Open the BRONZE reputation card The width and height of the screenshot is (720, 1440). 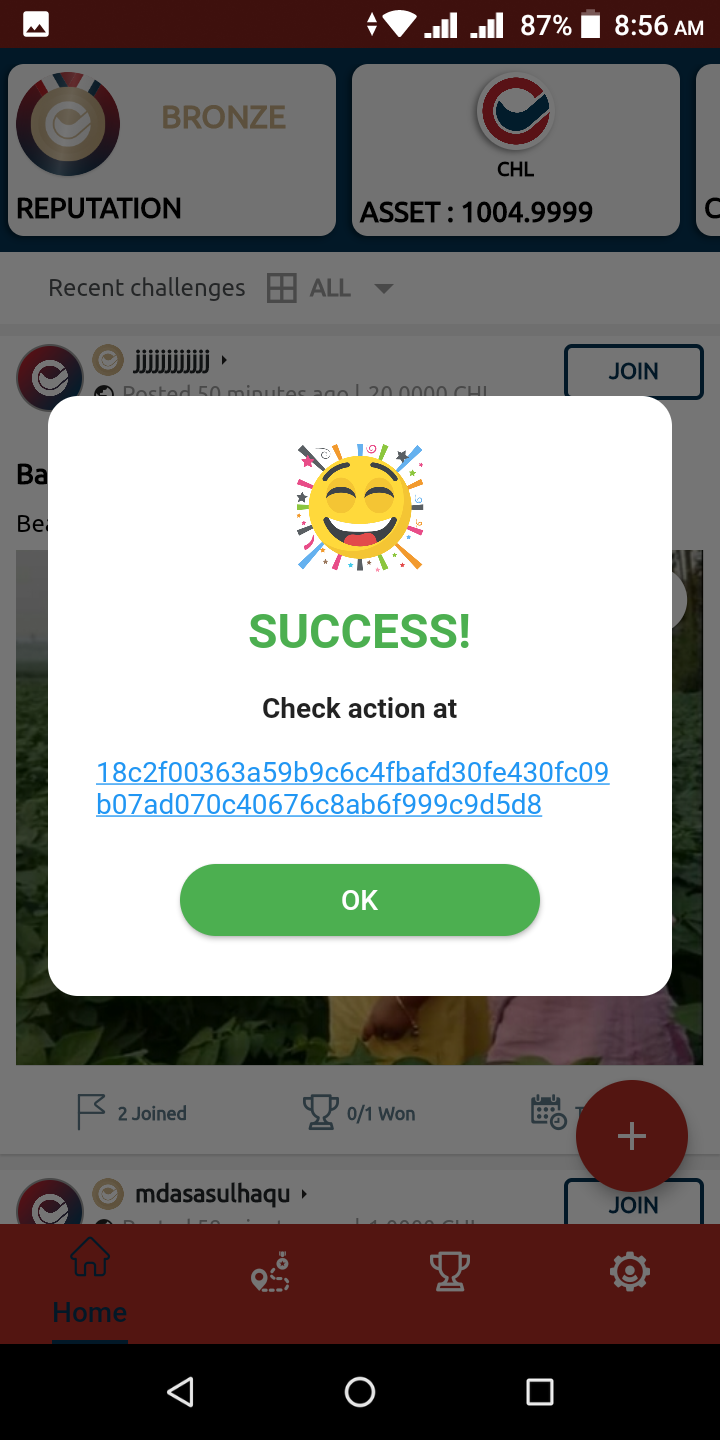172,150
